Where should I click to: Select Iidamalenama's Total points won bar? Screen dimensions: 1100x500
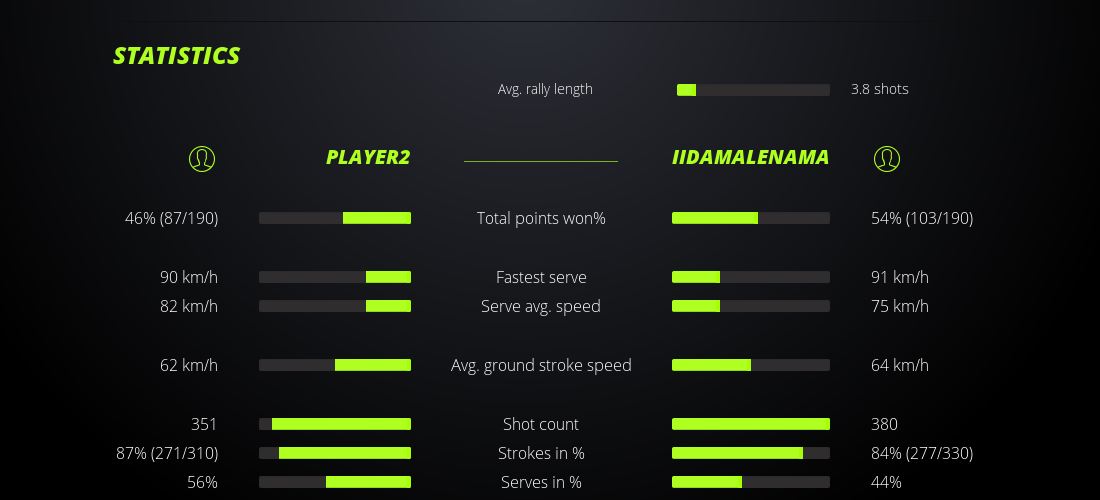pos(751,218)
